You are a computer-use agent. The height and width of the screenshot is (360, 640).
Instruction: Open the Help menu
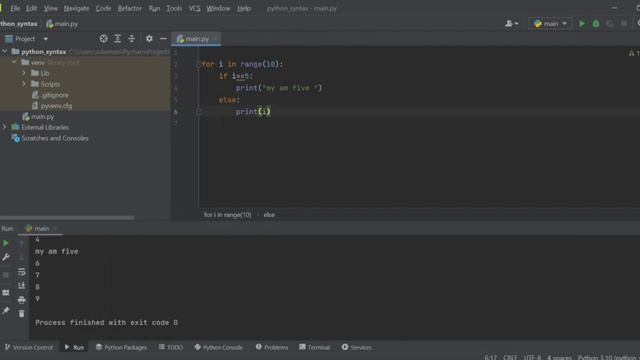tap(244, 8)
